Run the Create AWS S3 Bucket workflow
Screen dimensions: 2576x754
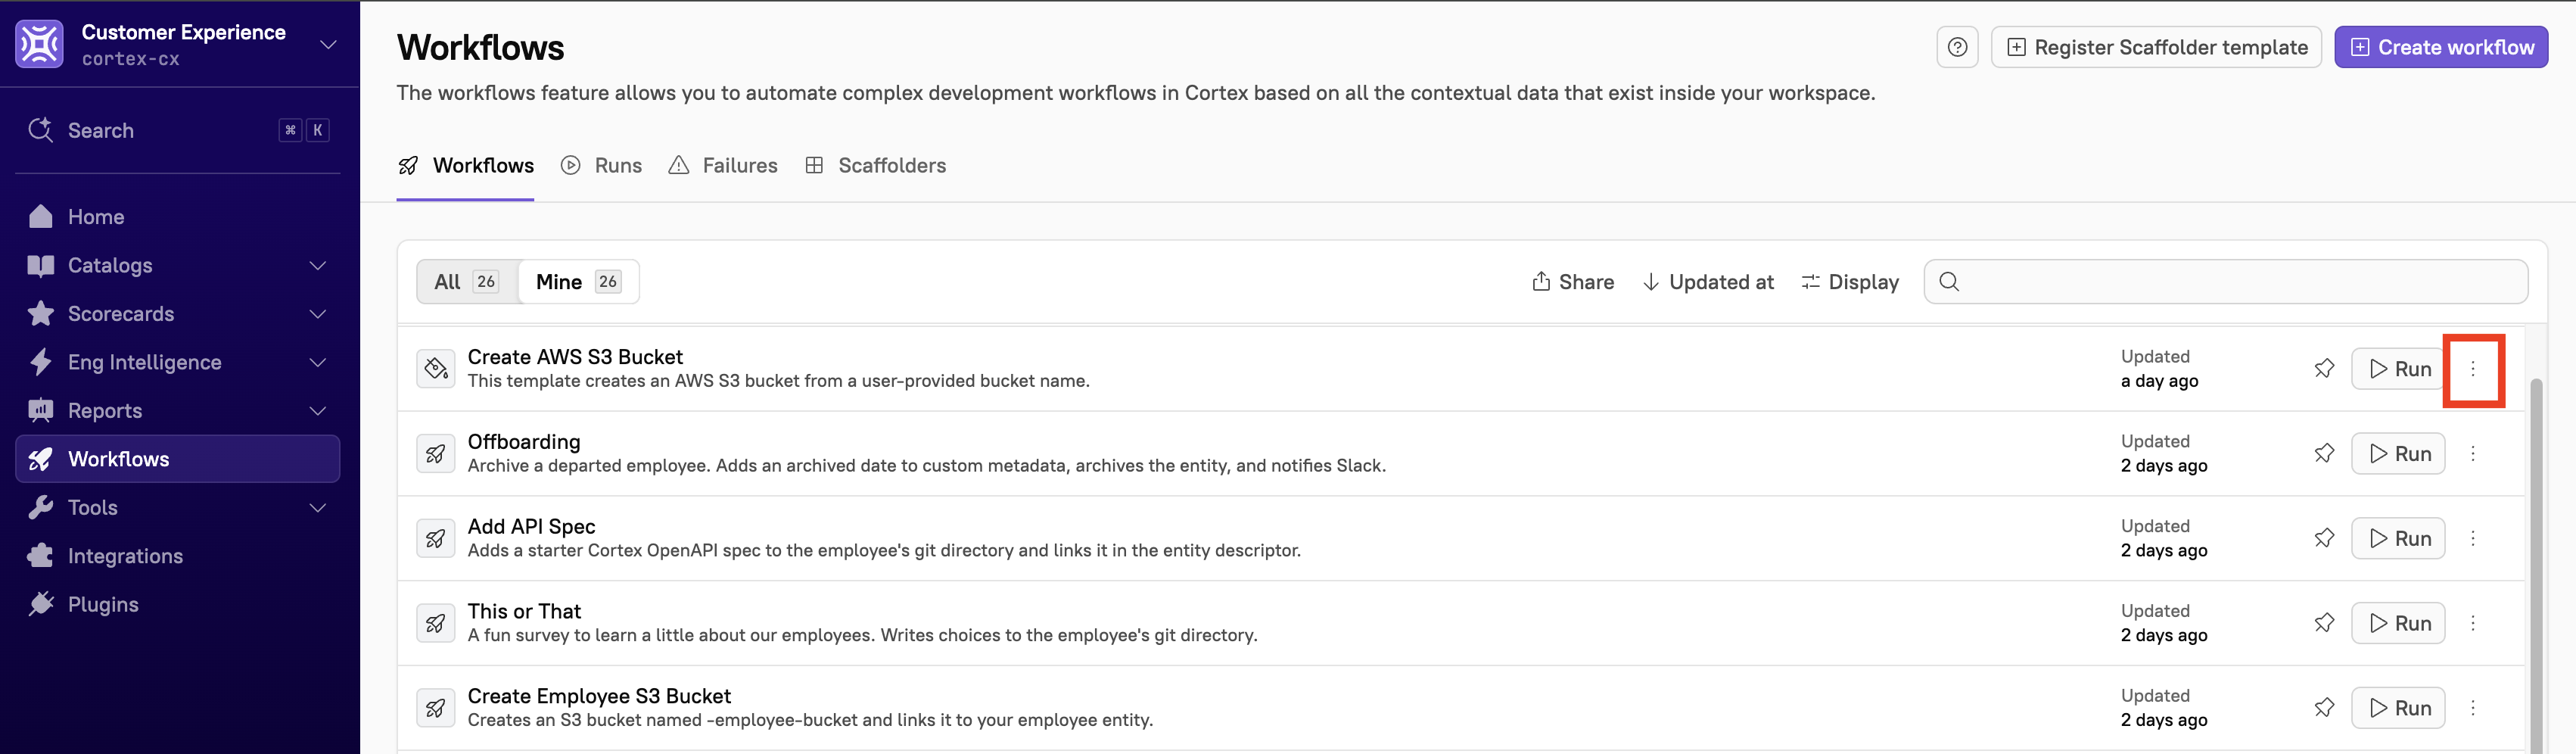[2398, 369]
